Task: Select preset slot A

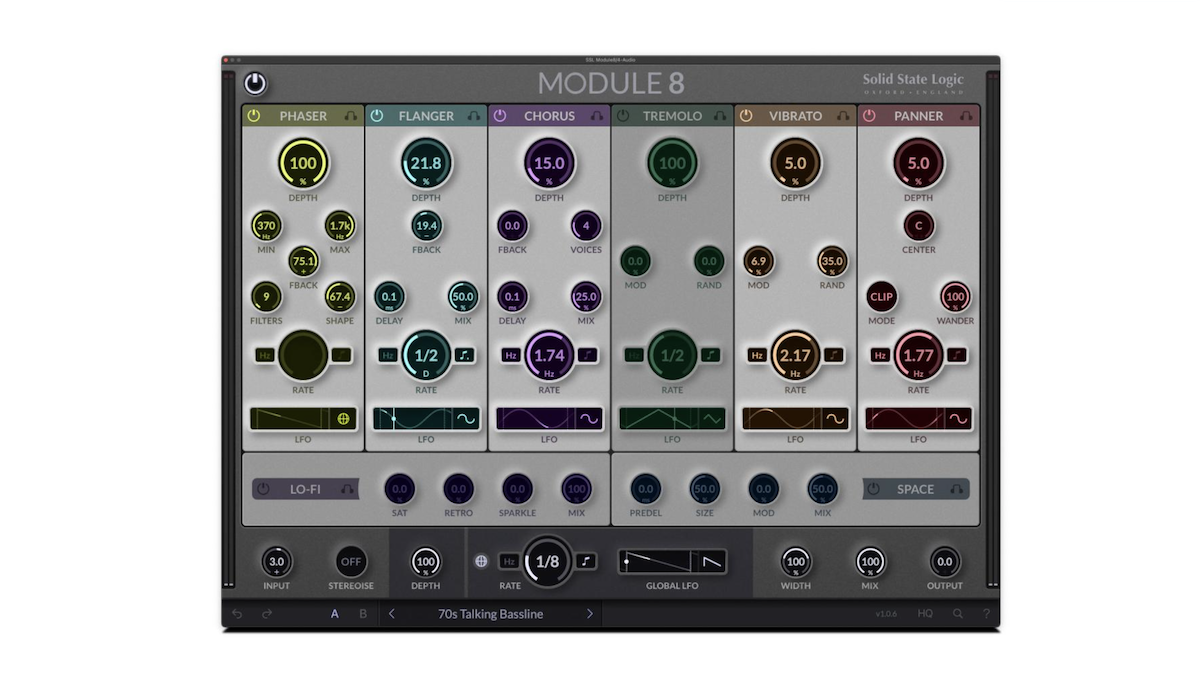Action: click(x=335, y=614)
